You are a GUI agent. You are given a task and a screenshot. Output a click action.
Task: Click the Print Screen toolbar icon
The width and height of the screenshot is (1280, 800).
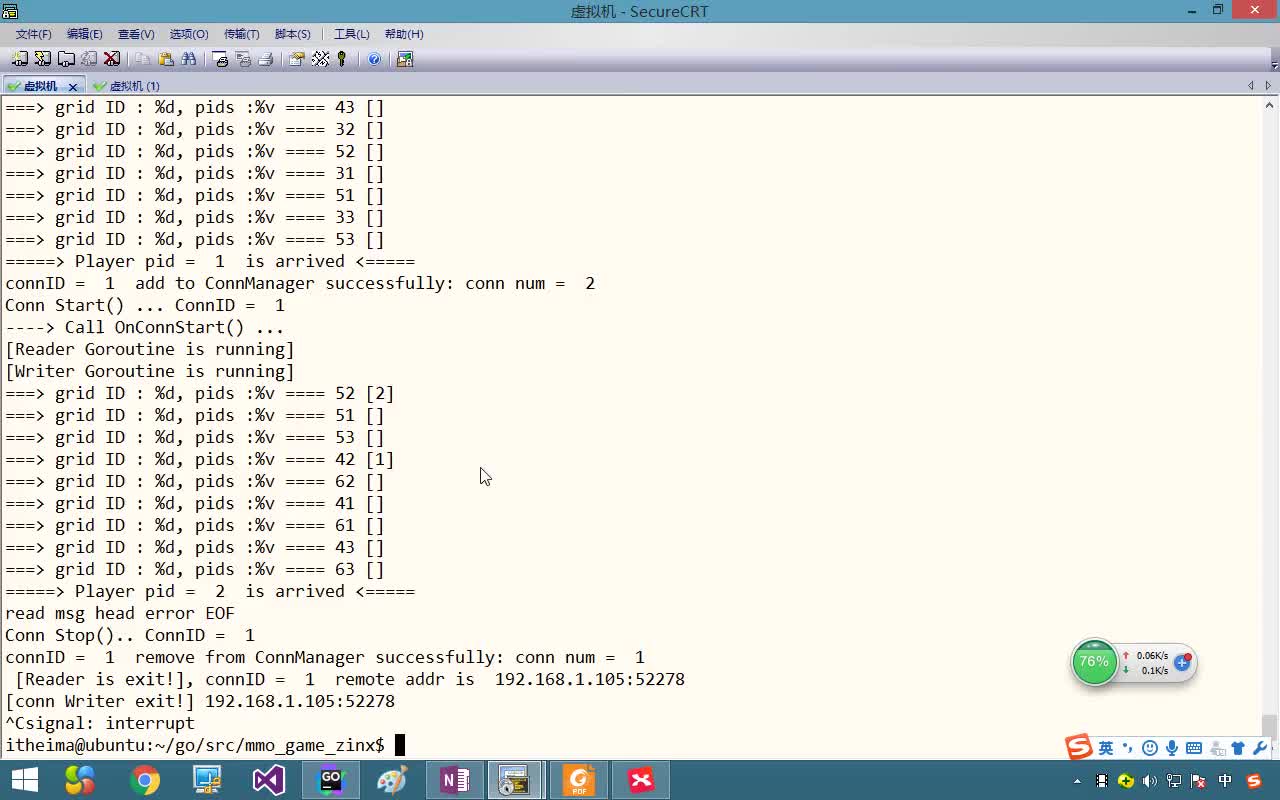[x=221, y=59]
